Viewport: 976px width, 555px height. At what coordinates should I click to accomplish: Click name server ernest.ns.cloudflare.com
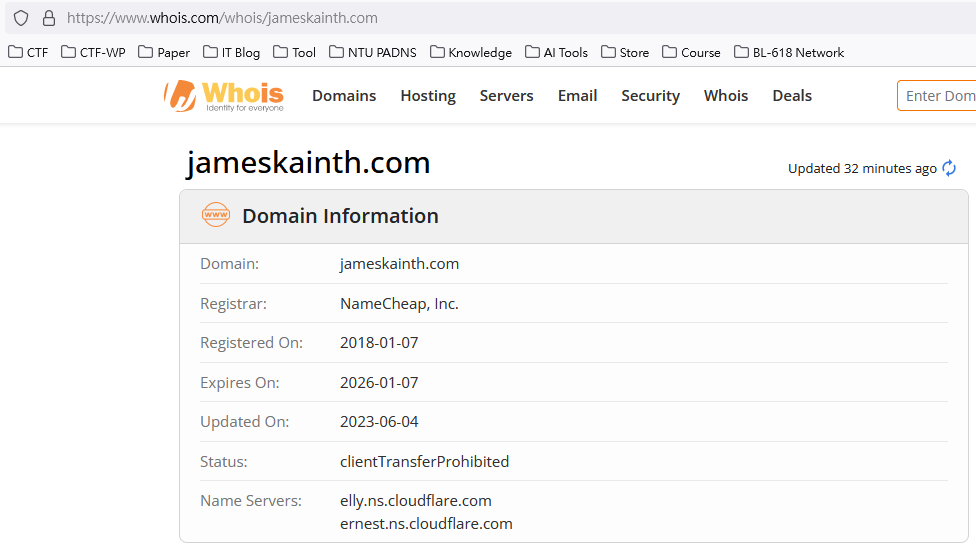426,524
